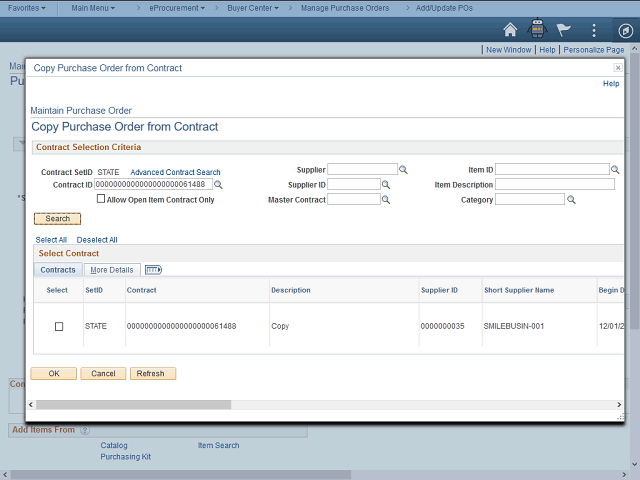The image size is (640, 480).
Task: Click the Item Description input field
Action: 555,185
